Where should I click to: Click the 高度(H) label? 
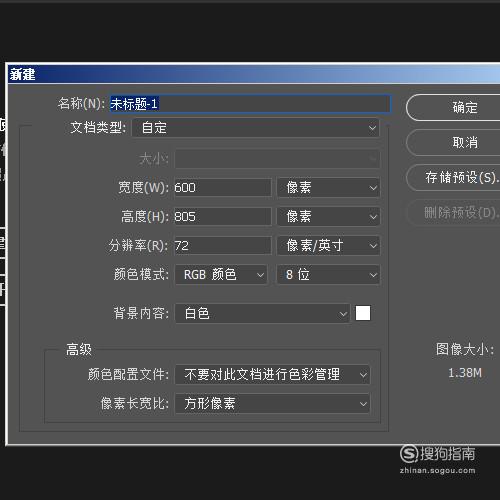click(x=145, y=217)
